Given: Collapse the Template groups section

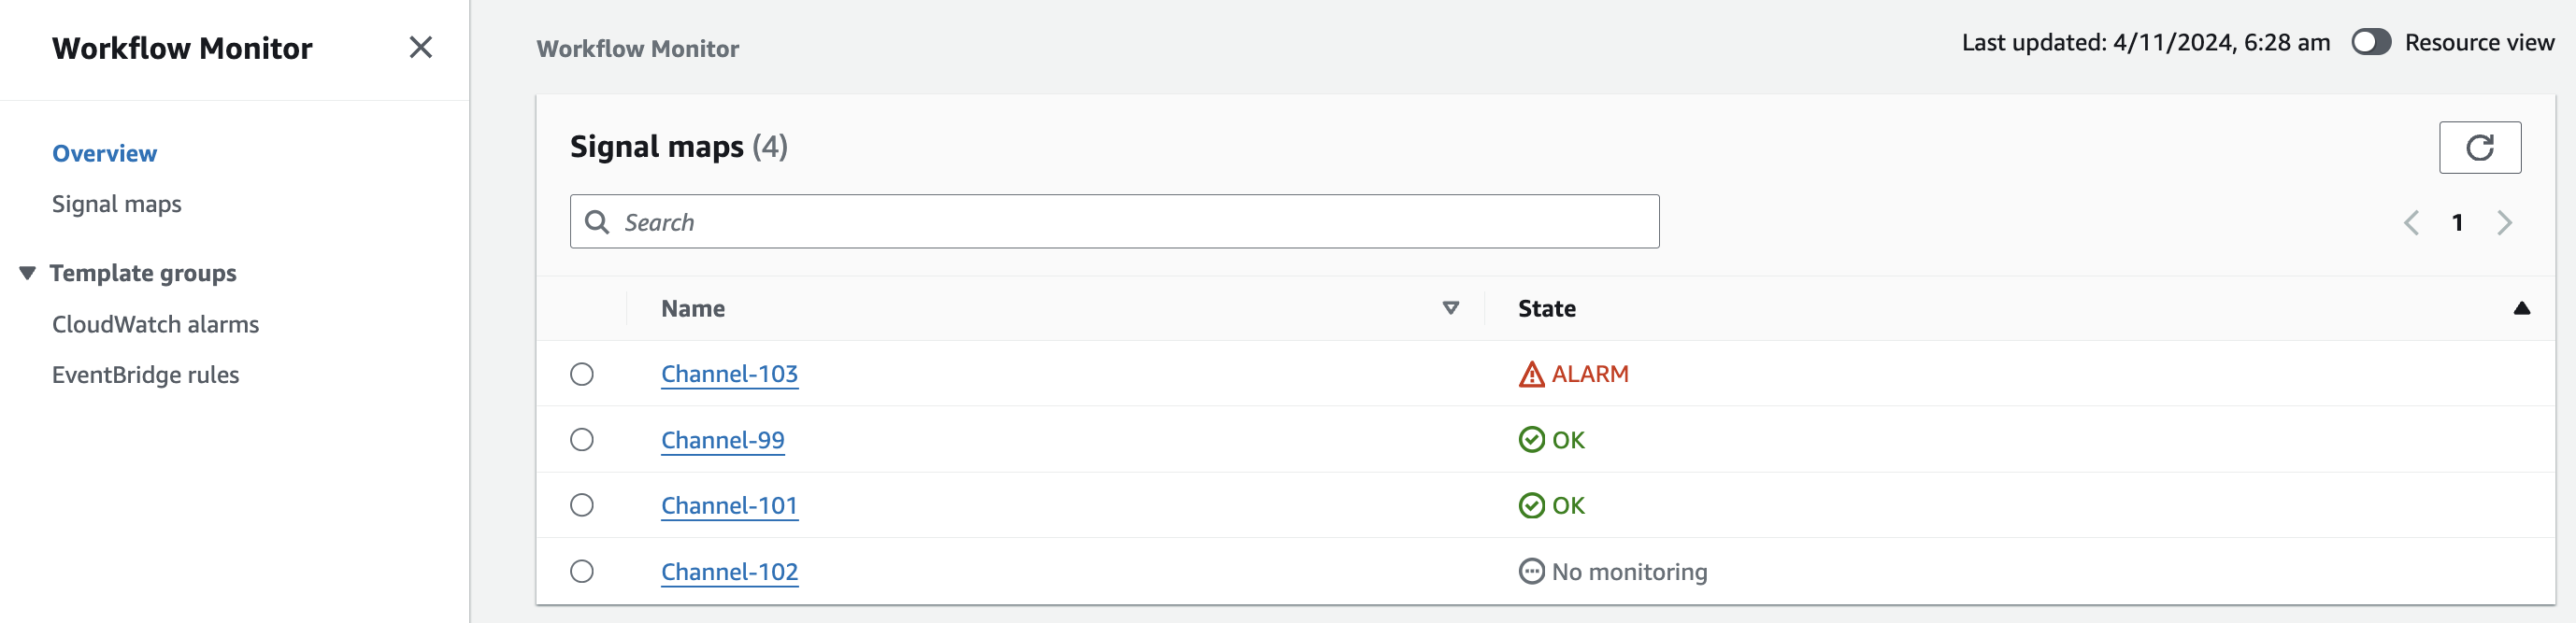Looking at the screenshot, I should tap(28, 273).
